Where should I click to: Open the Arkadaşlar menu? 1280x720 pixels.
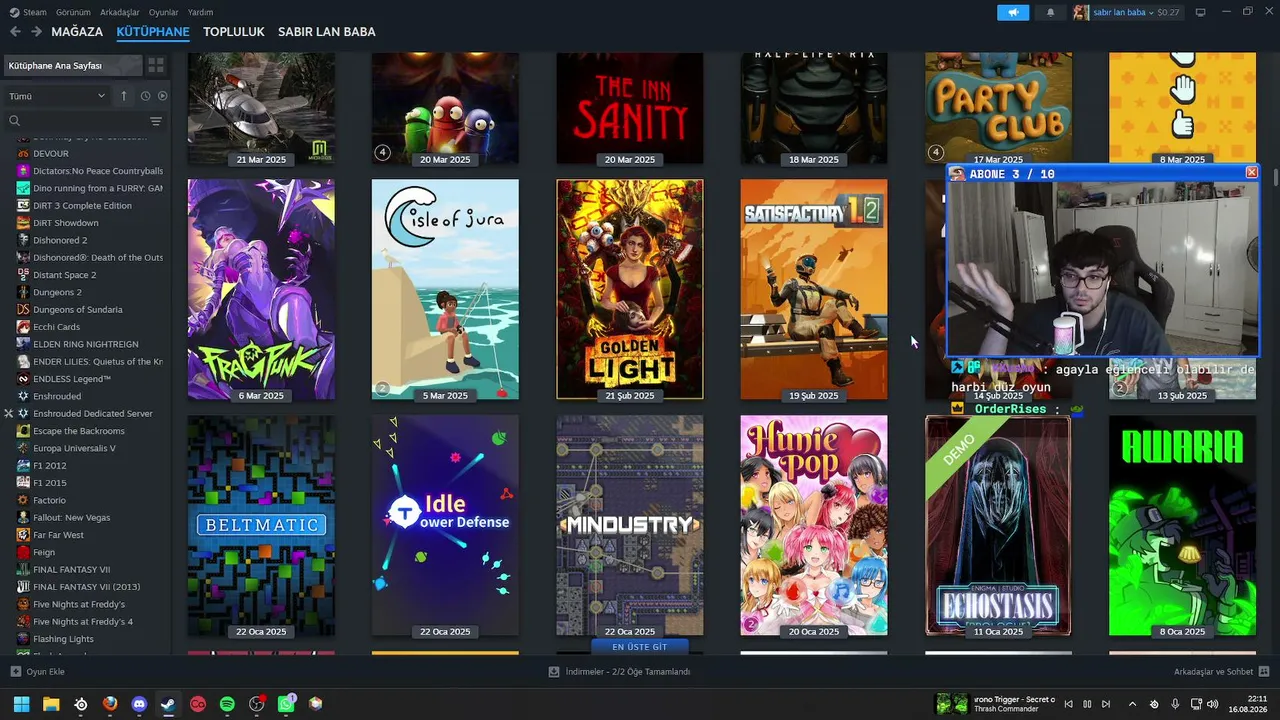point(120,12)
